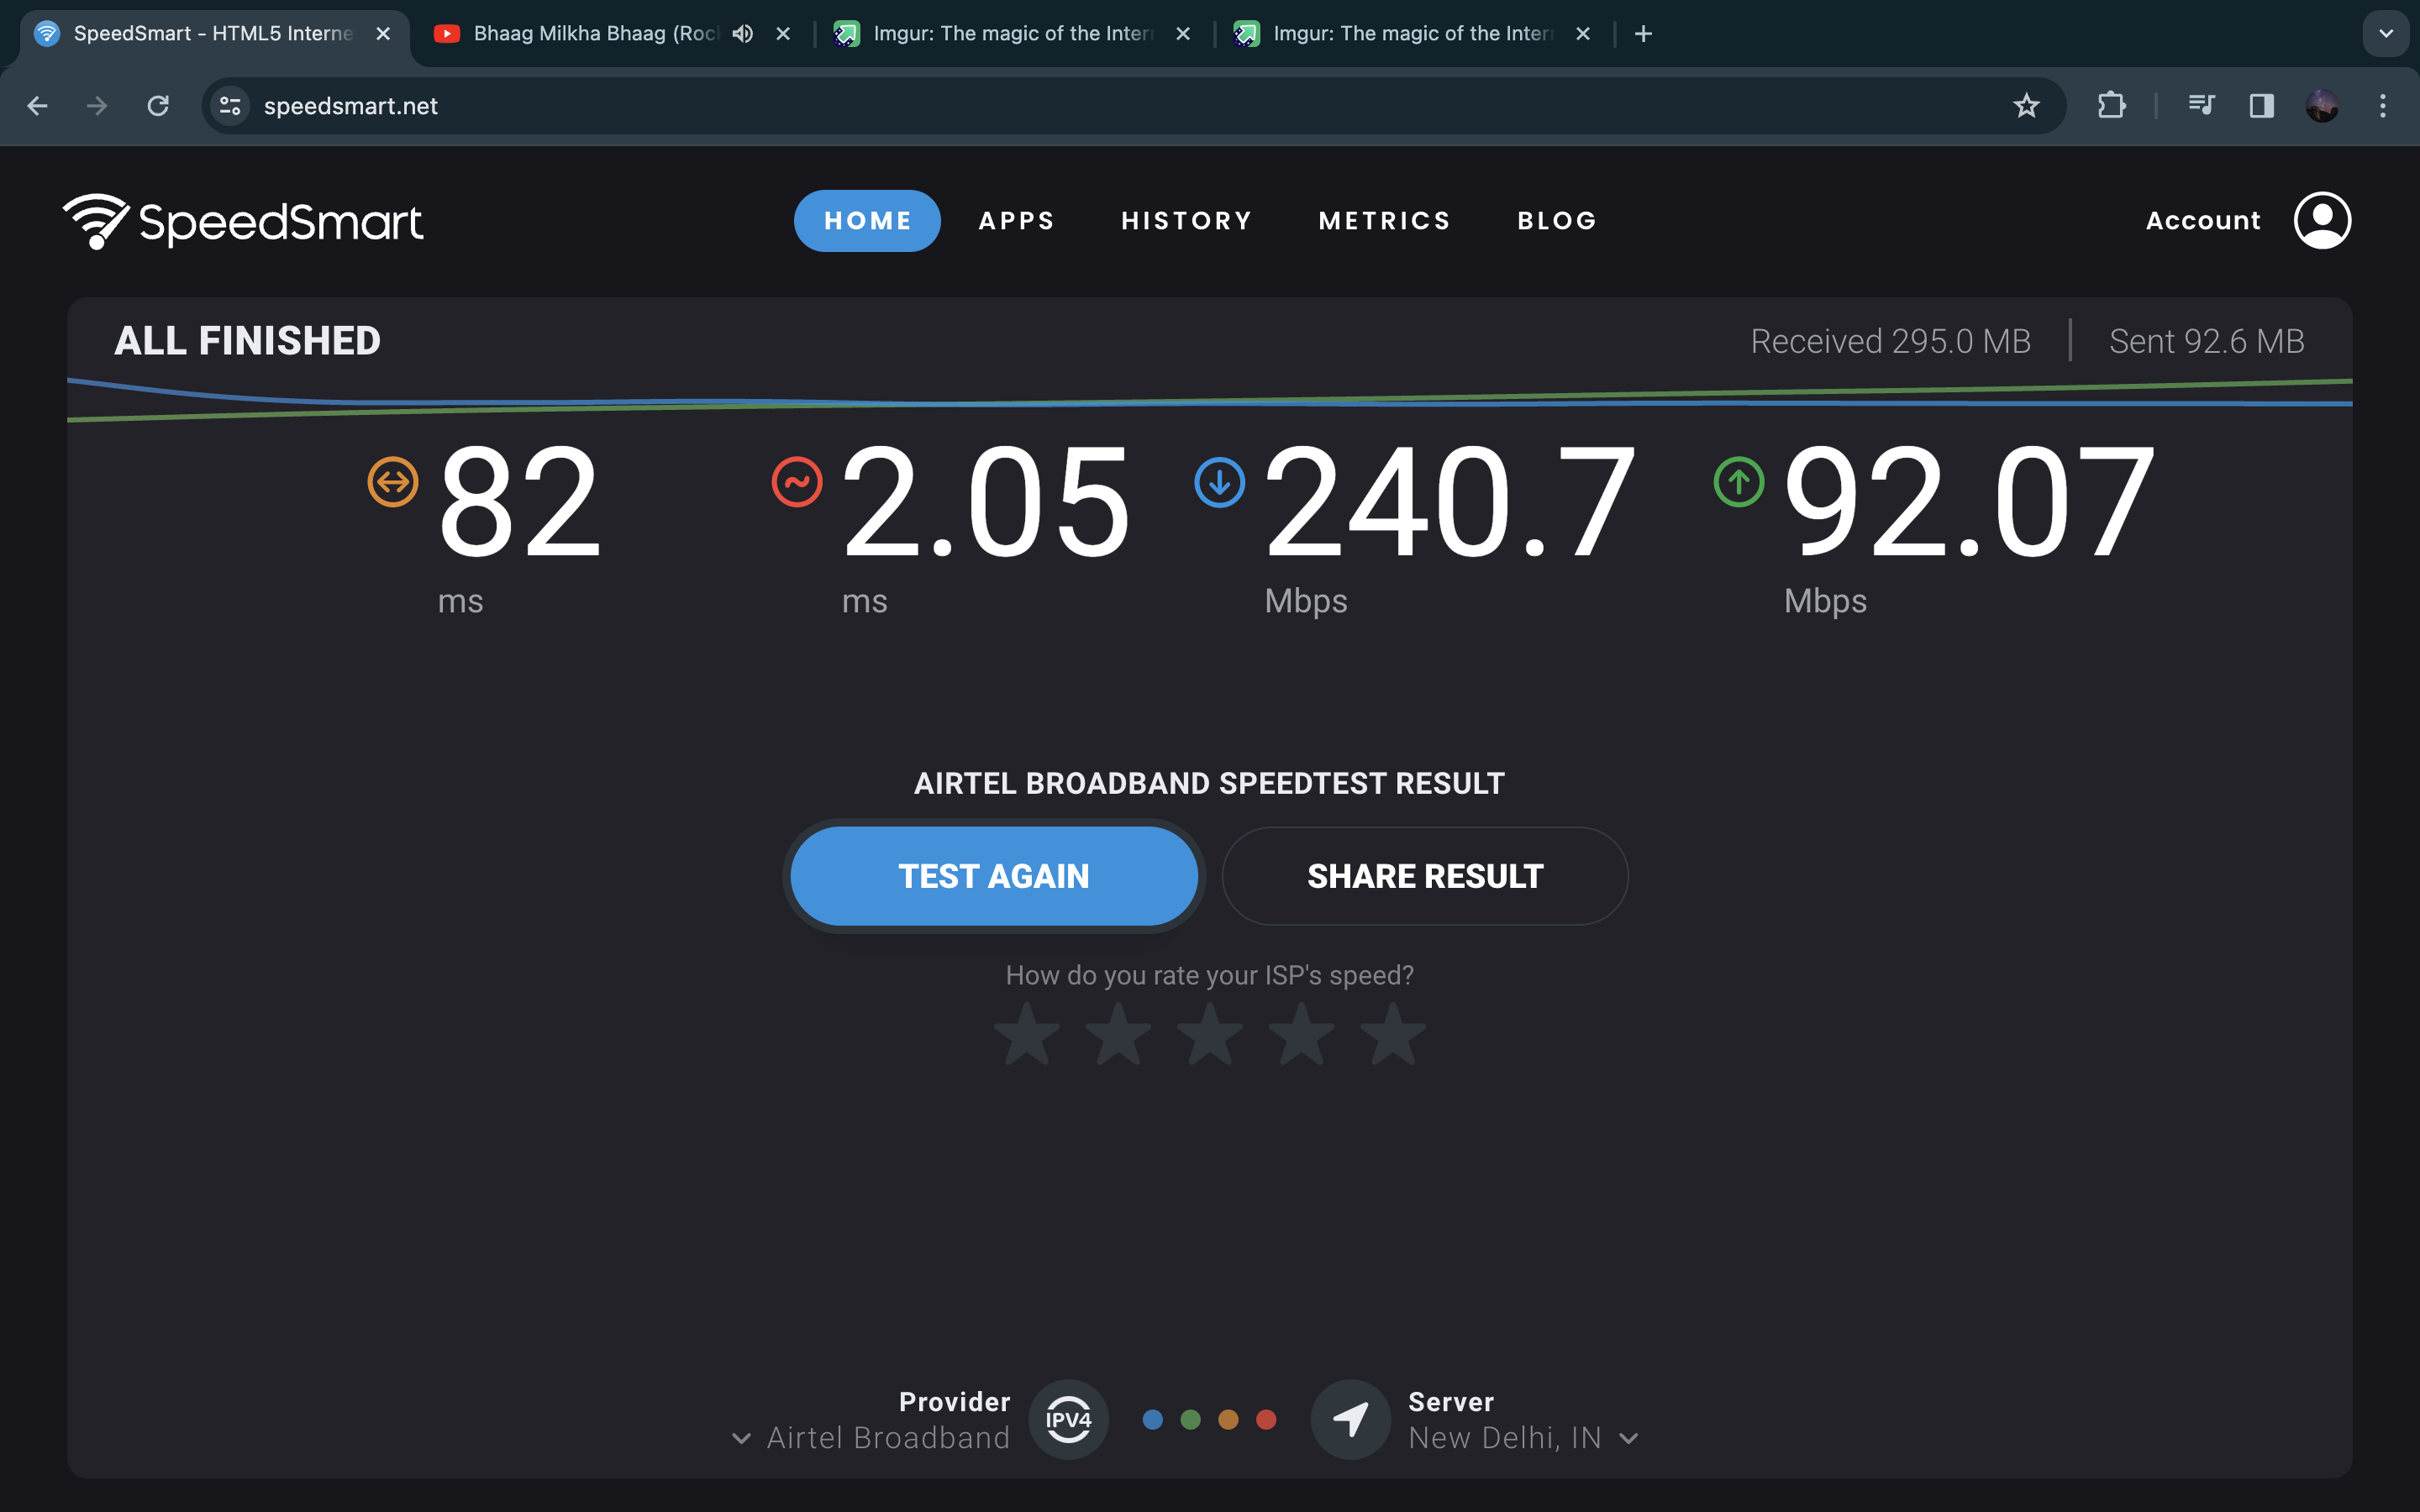The height and width of the screenshot is (1512, 2420).
Task: Click the SpeedSmart logo
Action: pyautogui.click(x=243, y=221)
